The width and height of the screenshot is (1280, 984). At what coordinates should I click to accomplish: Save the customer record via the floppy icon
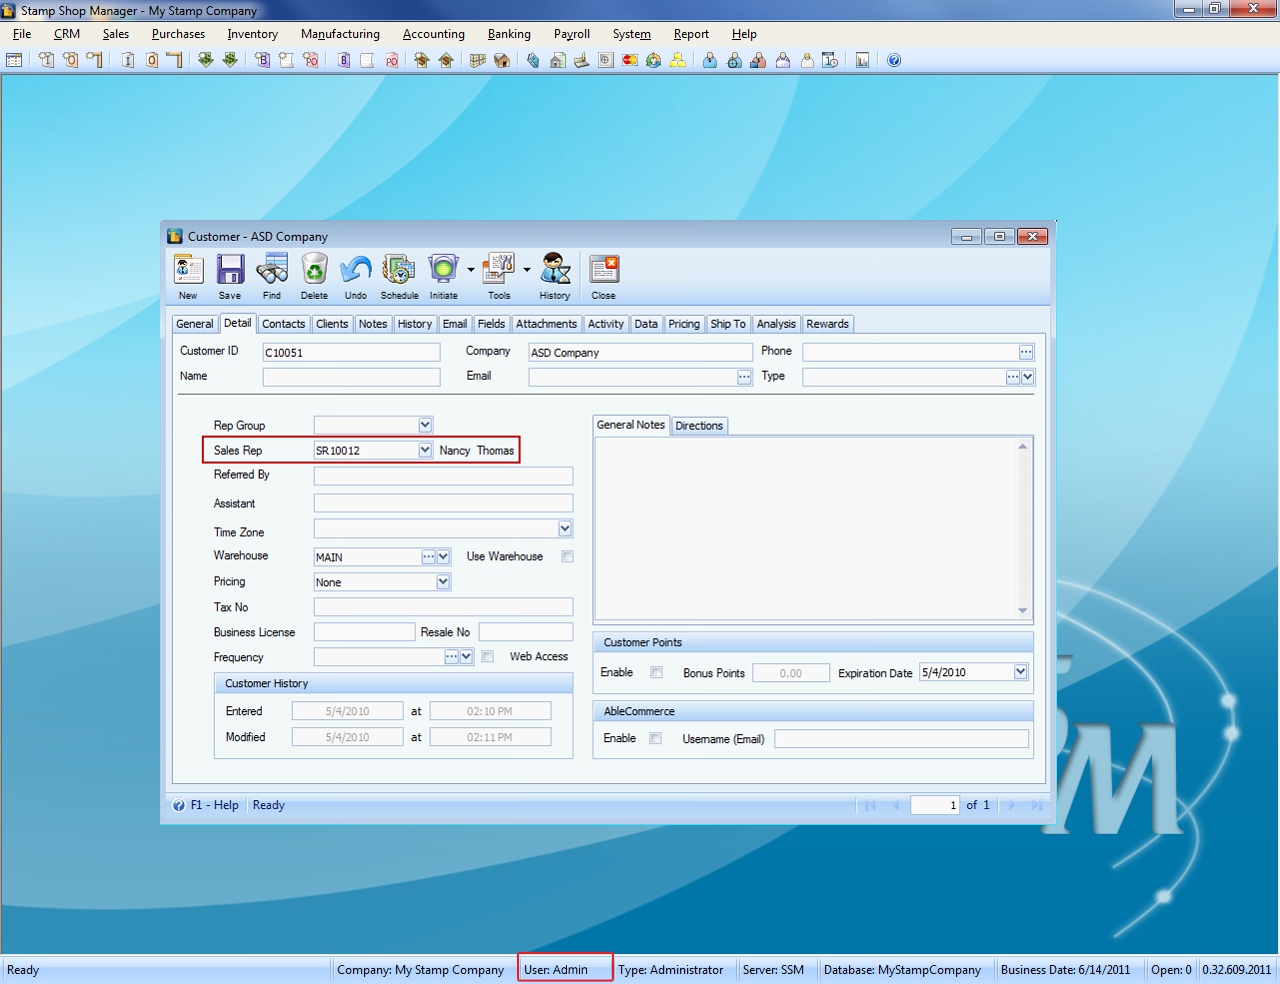[x=230, y=270]
